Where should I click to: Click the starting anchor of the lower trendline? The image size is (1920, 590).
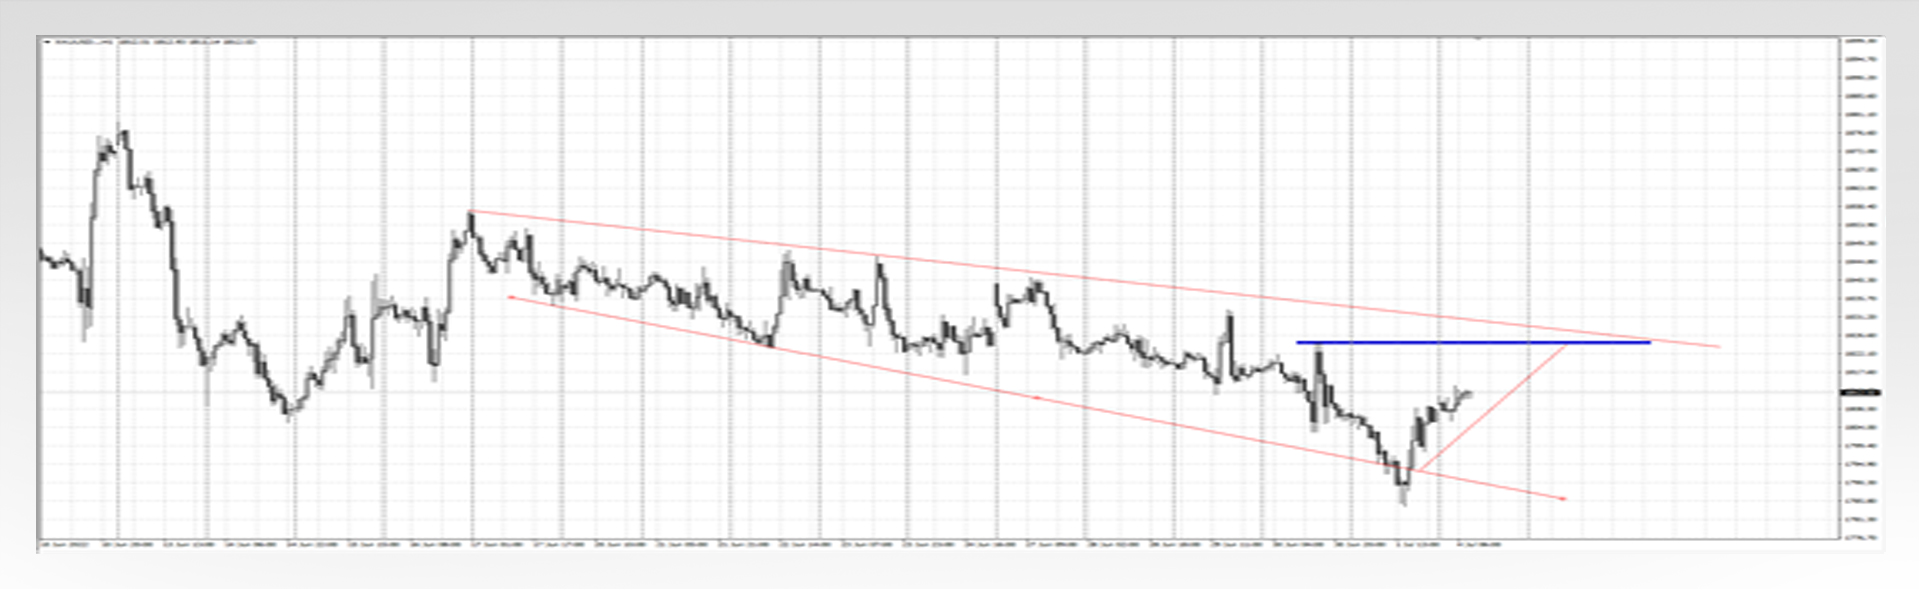click(511, 296)
